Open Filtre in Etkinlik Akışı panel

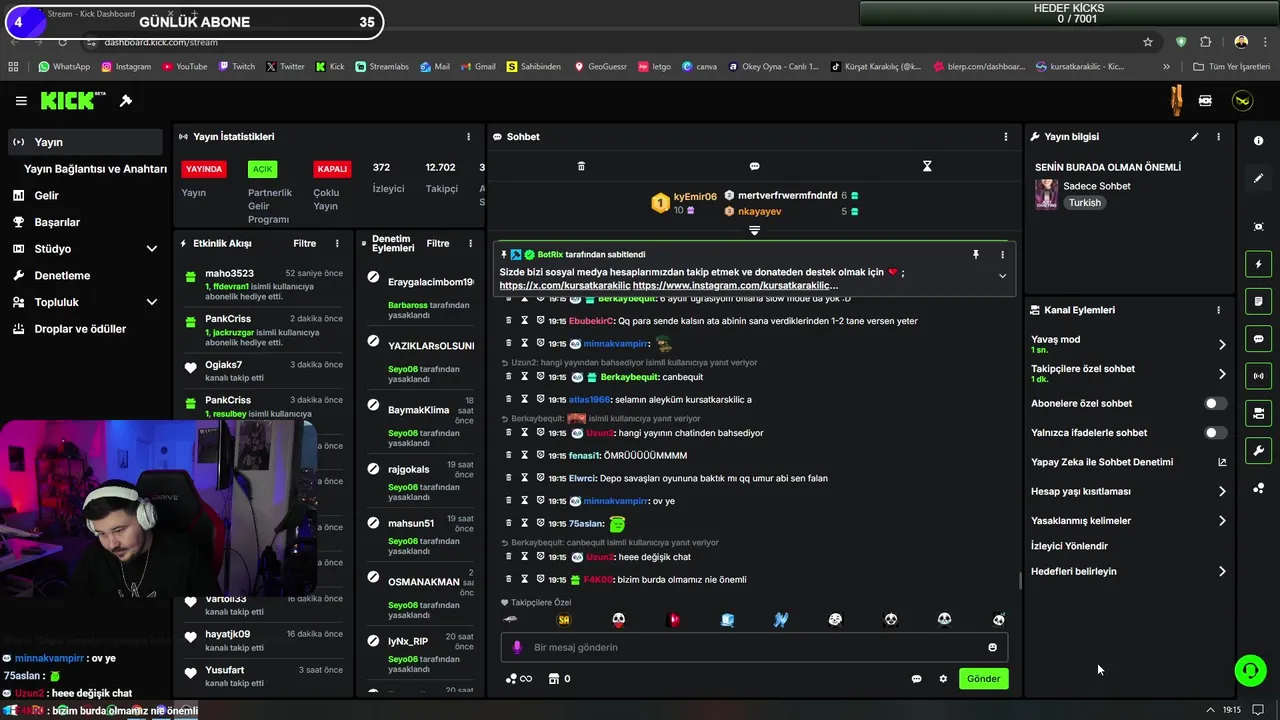pos(304,244)
